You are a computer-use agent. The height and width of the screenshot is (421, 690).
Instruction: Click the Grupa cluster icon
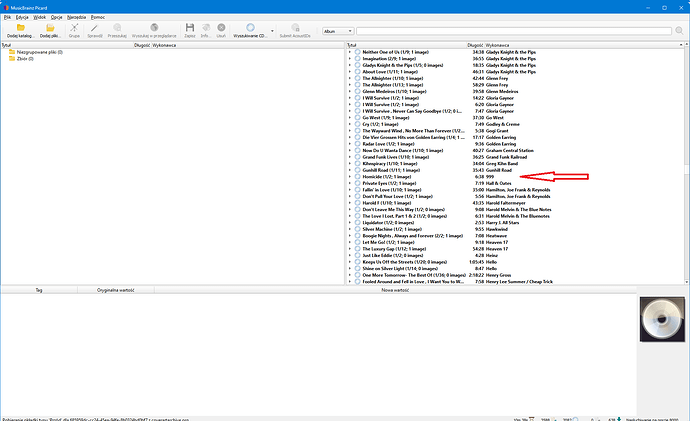click(74, 28)
